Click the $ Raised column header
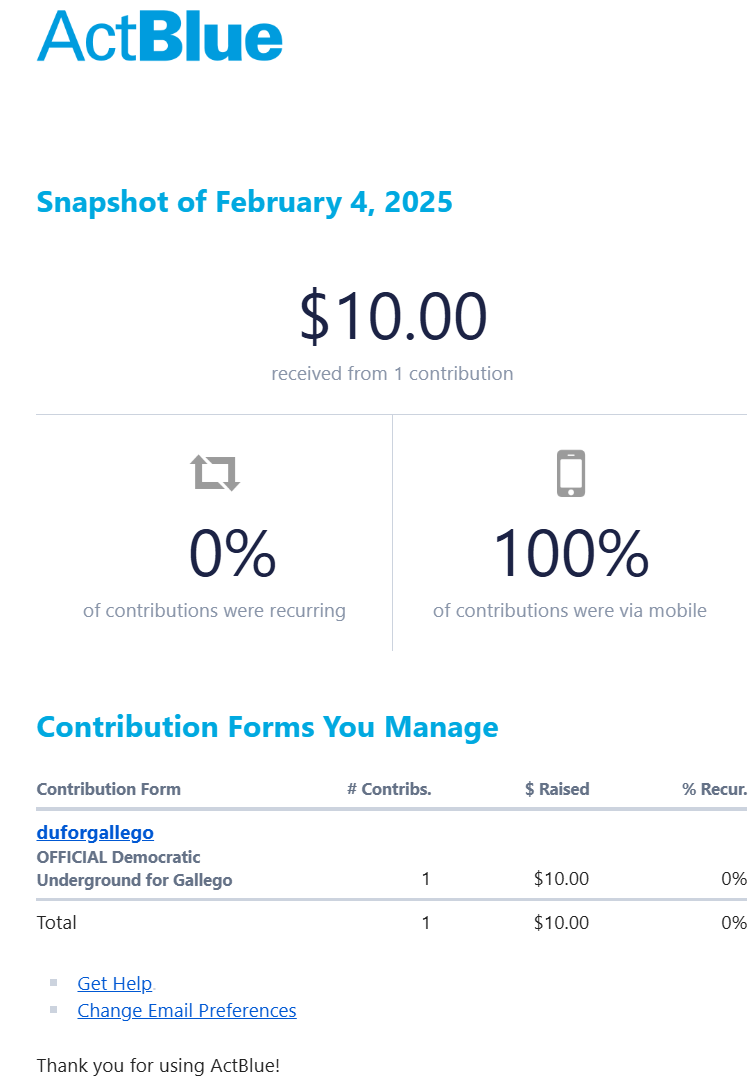 557,789
